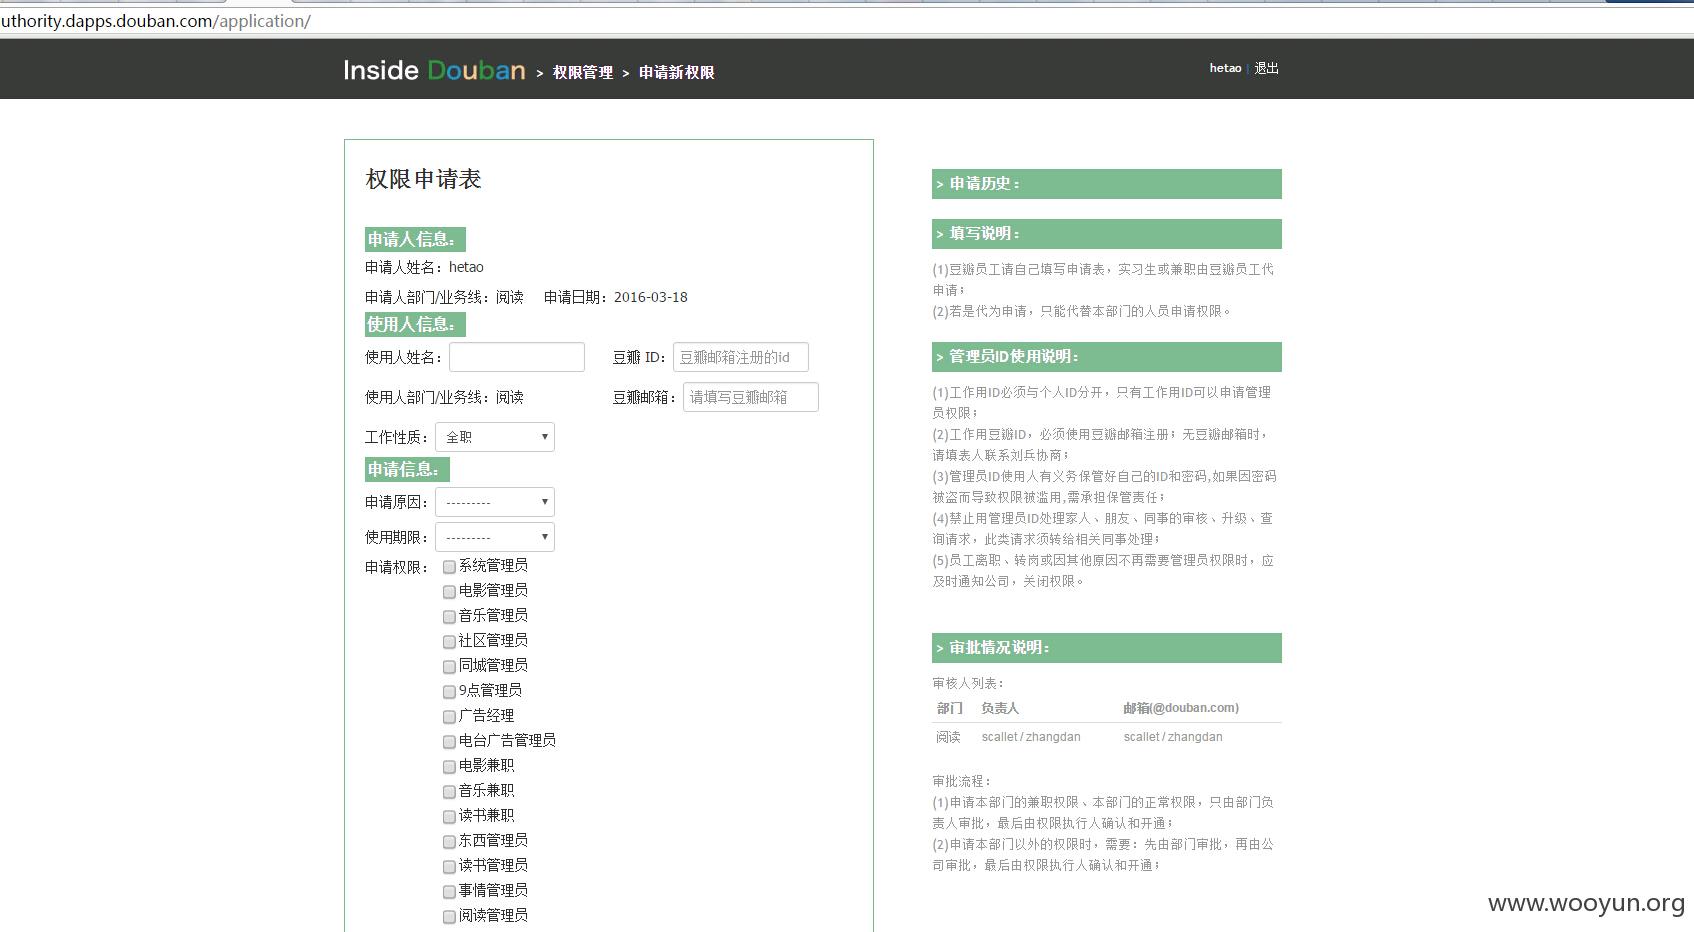The image size is (1694, 932).
Task: Check the 电影管理员 permission box
Action: [449, 592]
